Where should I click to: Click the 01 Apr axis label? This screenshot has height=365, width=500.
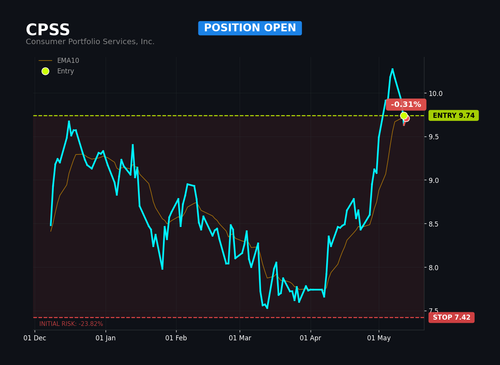point(310,338)
